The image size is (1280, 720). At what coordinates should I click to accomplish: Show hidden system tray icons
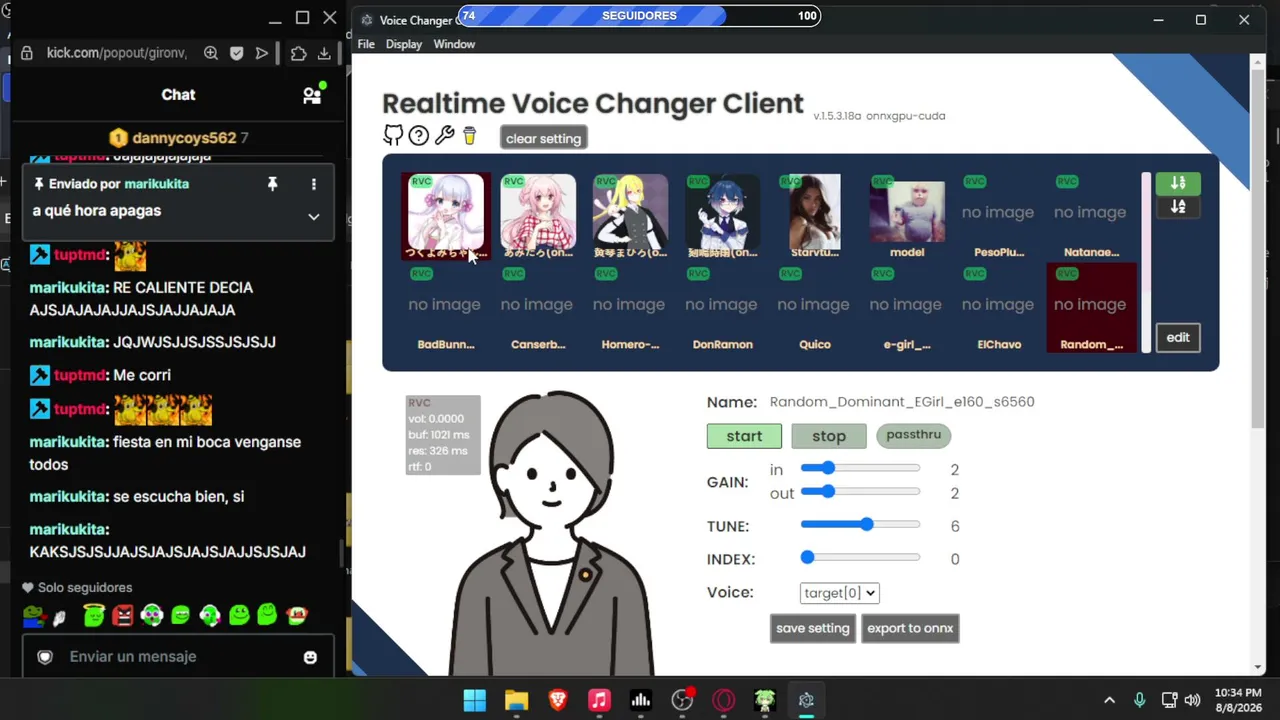[x=1109, y=700]
